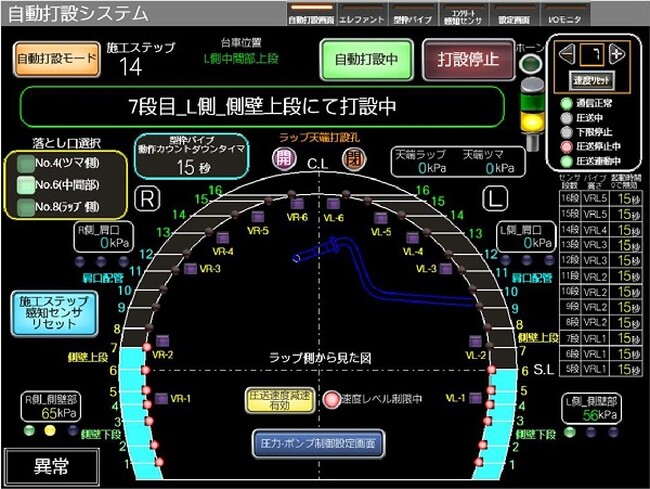Click the 通信正常 status lamp
This screenshot has height=489, width=650.
coord(567,104)
